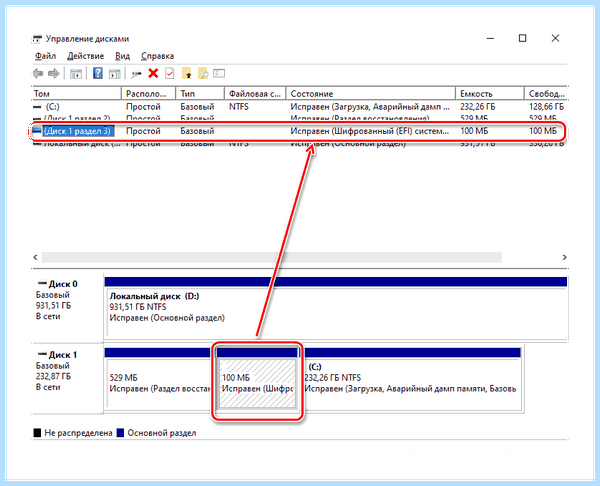Open Properties checkmark toolbar icon
The height and width of the screenshot is (486, 600).
click(170, 73)
